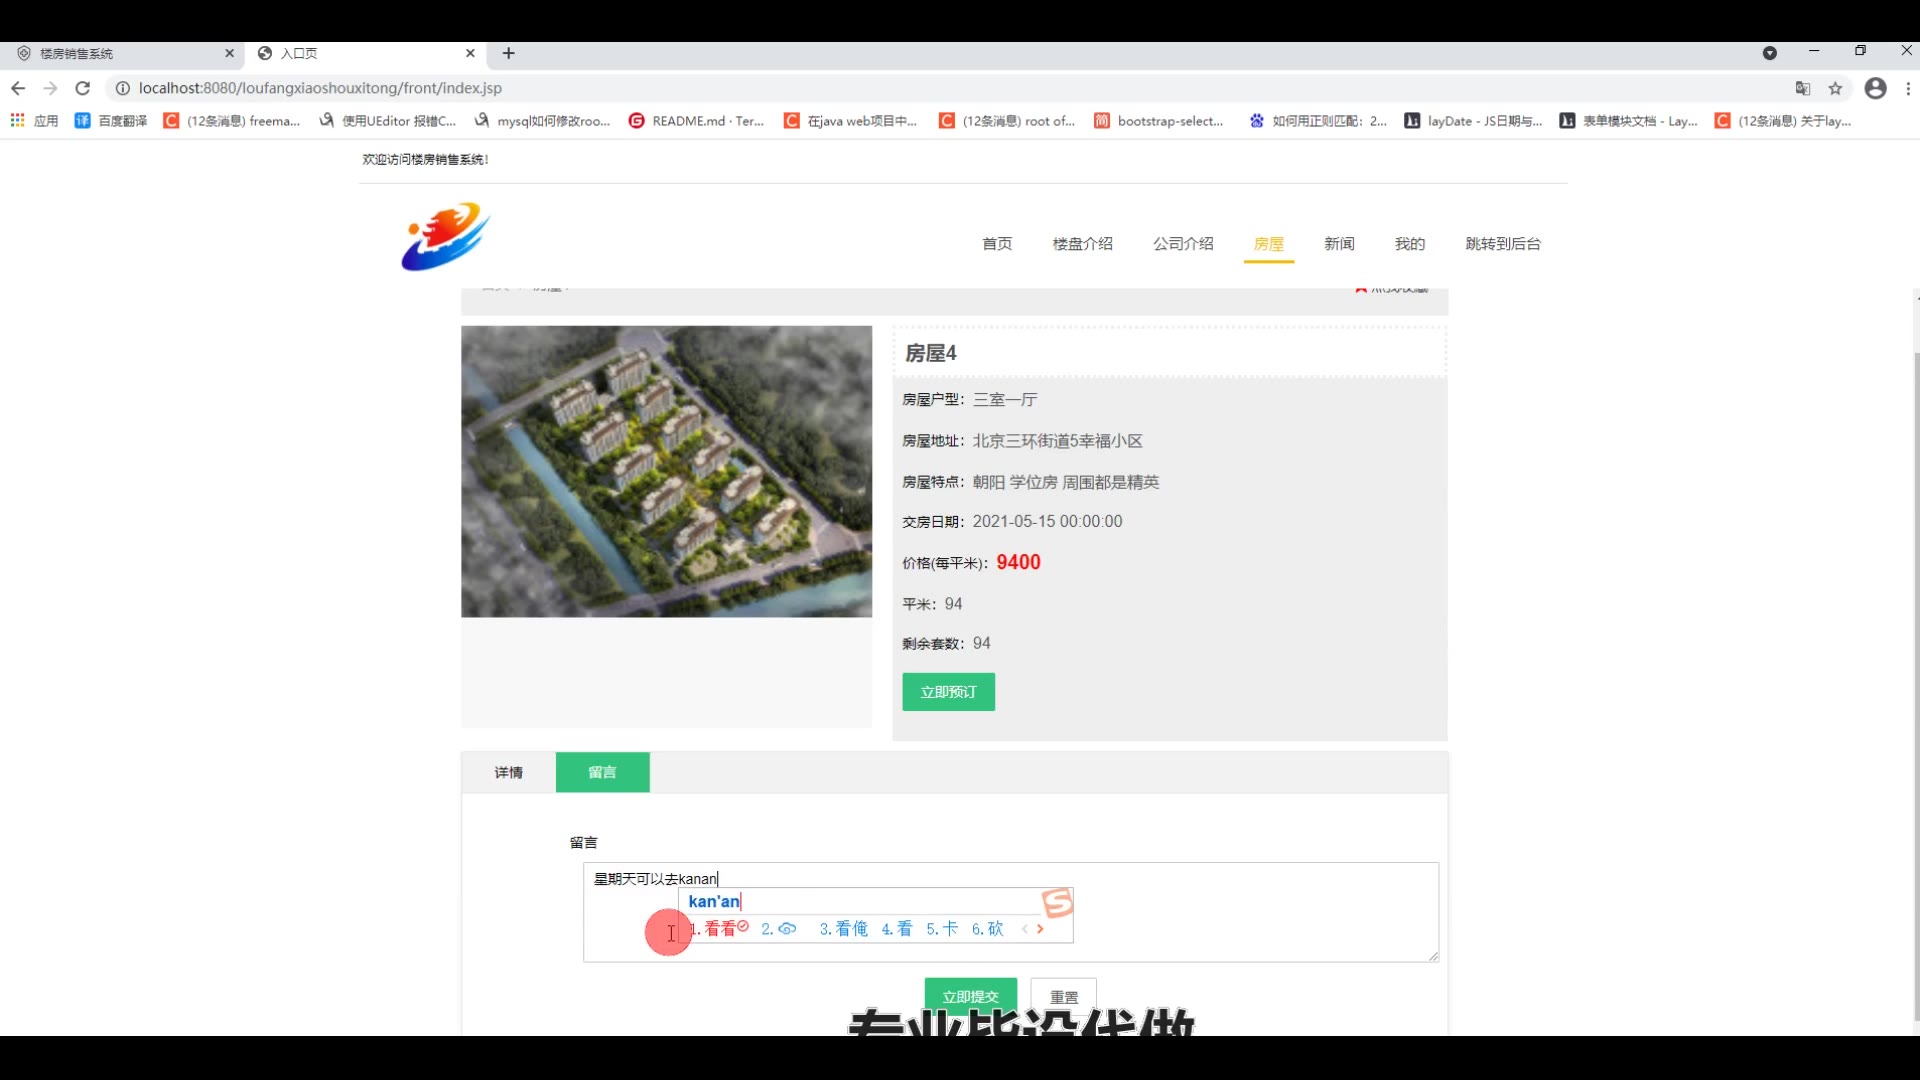The image size is (1920, 1080).
Task: Open the freema... CSDN bookmark
Action: tap(232, 121)
